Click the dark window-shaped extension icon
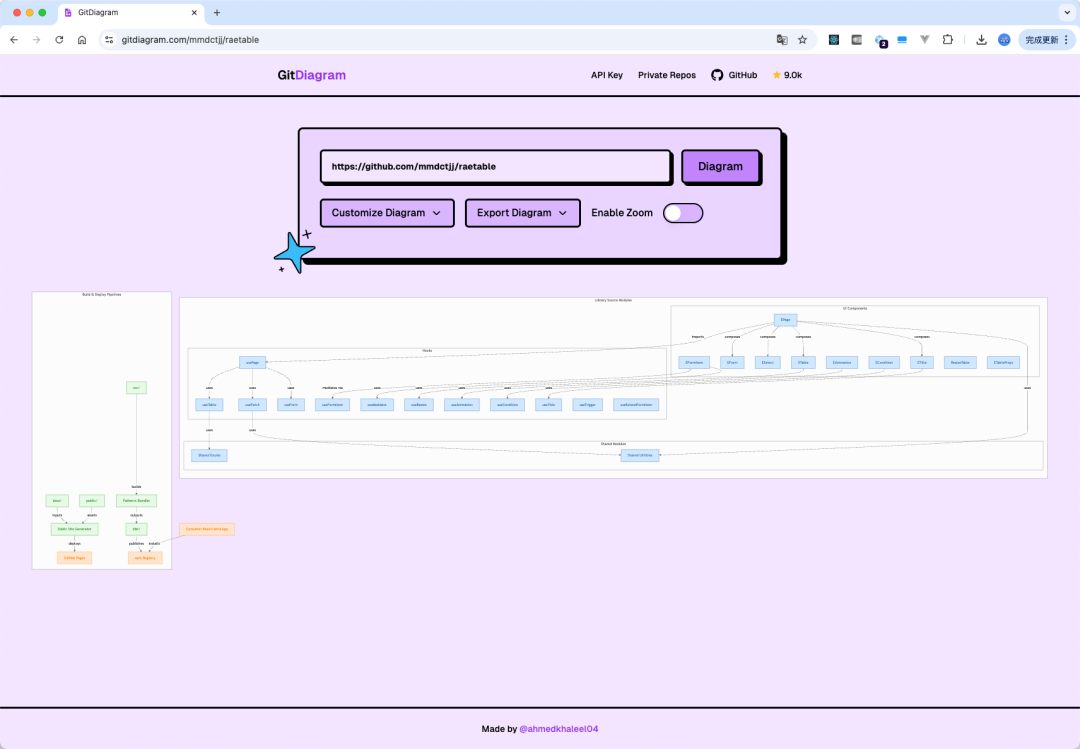Screen dimensions: 1080x749 pos(857,40)
